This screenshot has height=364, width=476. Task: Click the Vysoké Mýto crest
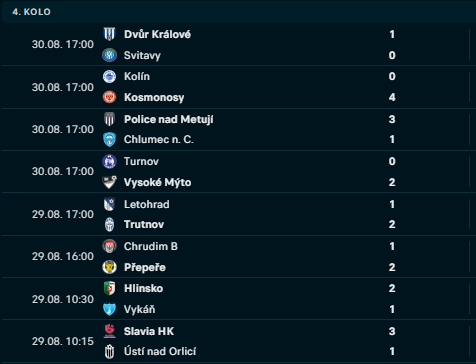[109, 182]
